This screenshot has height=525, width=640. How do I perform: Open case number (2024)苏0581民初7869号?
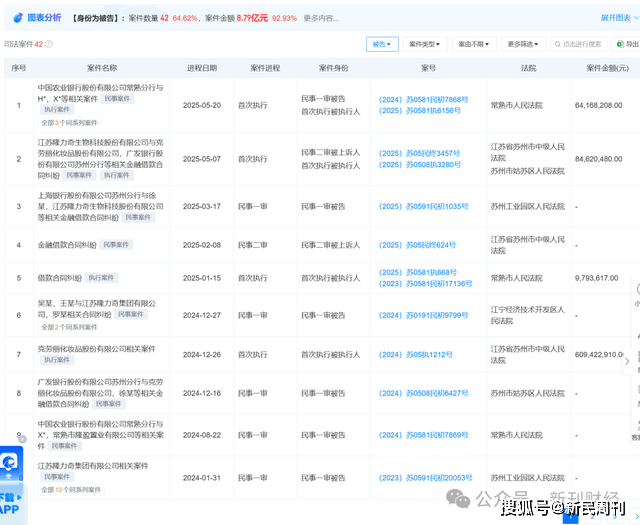tap(423, 435)
